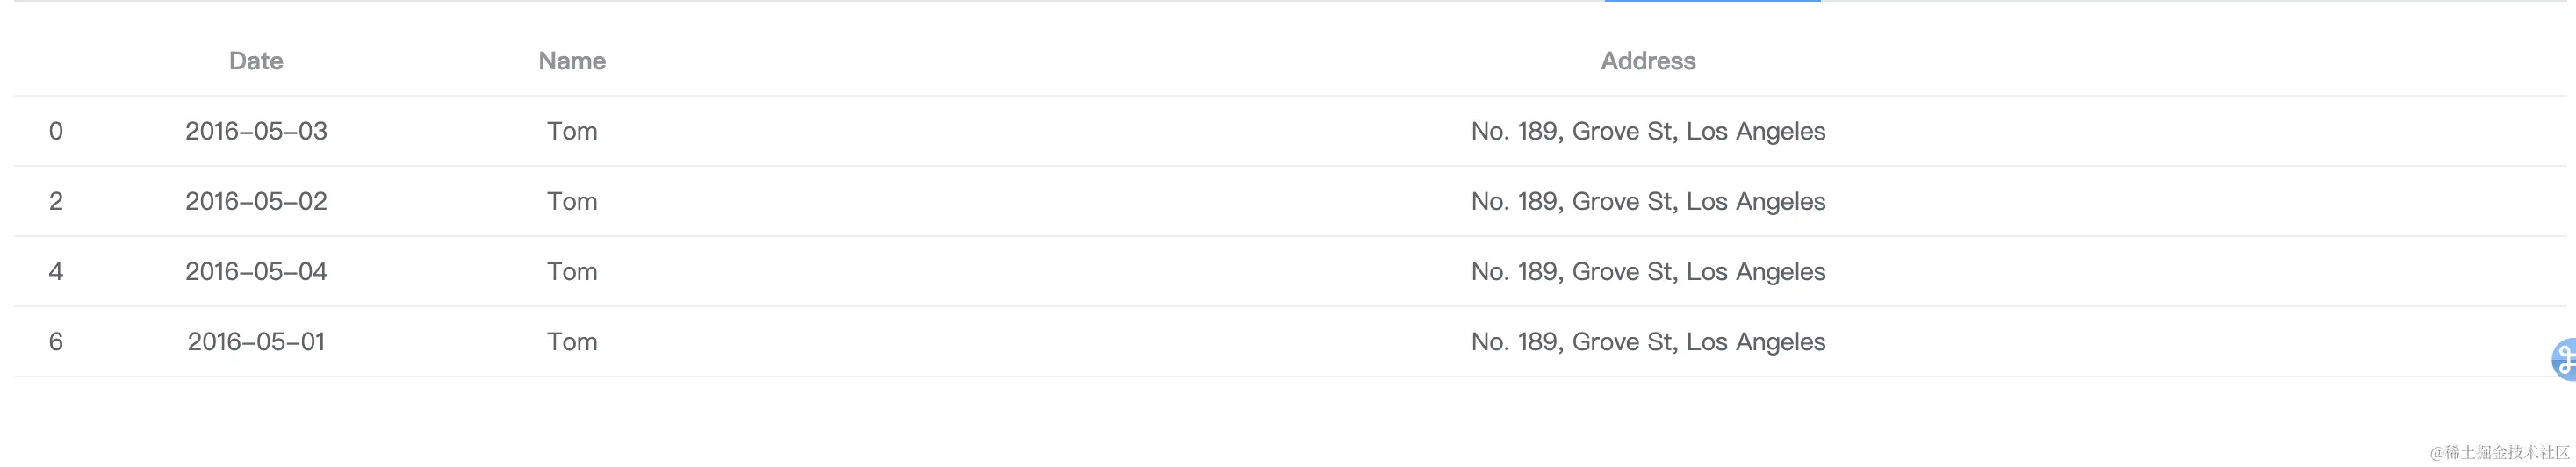
Task: Click Tom in the 2016-05-02 row
Action: 572,201
